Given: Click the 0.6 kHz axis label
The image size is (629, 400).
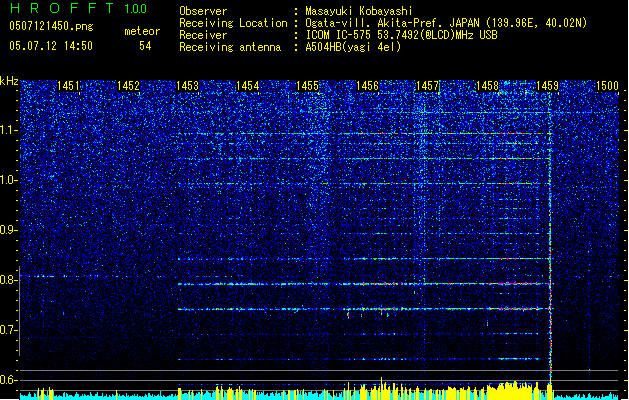Looking at the screenshot, I should coord(9,380).
